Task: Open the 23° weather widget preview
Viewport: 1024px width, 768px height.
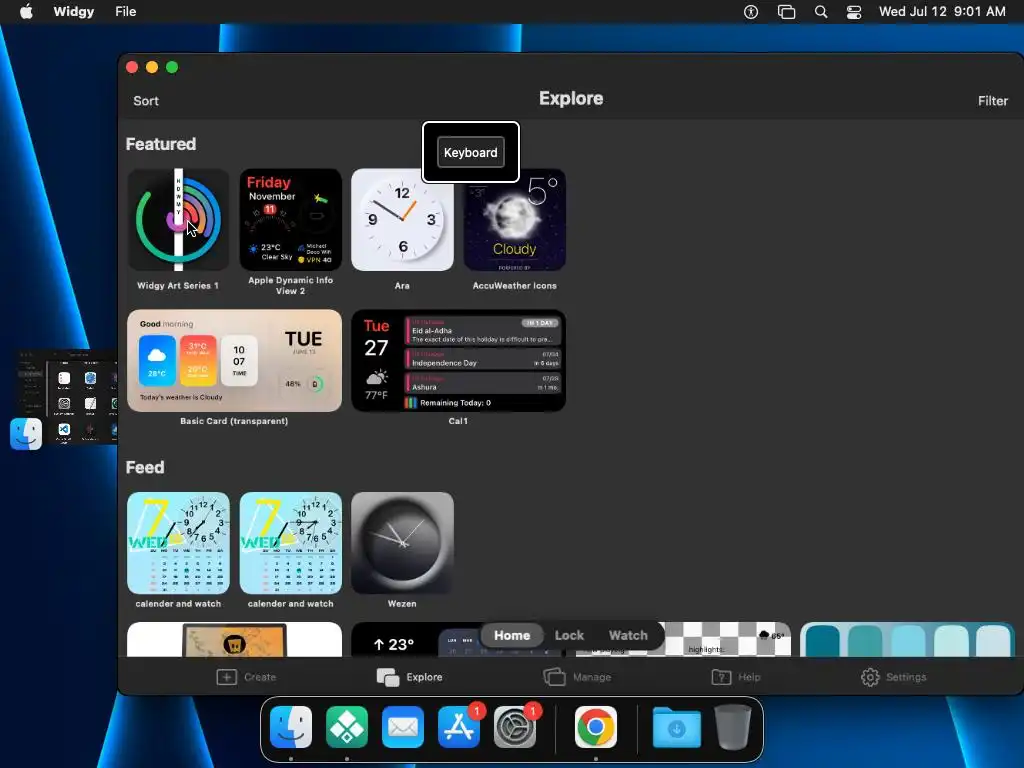Action: (418, 640)
